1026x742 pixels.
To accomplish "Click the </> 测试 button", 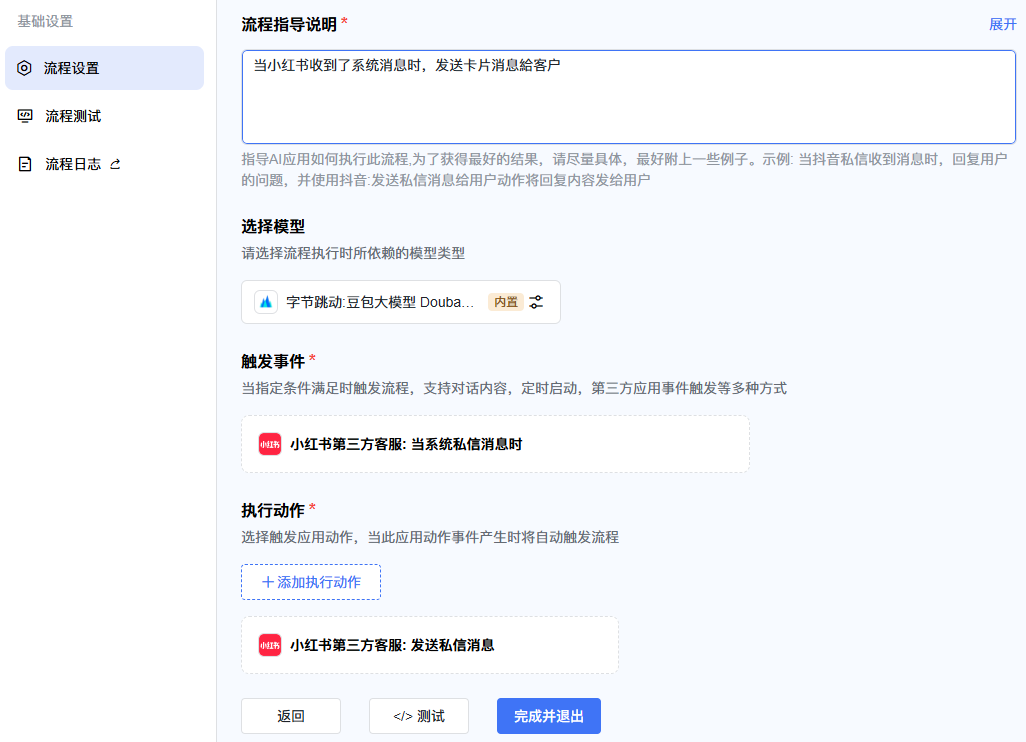I will [x=419, y=716].
